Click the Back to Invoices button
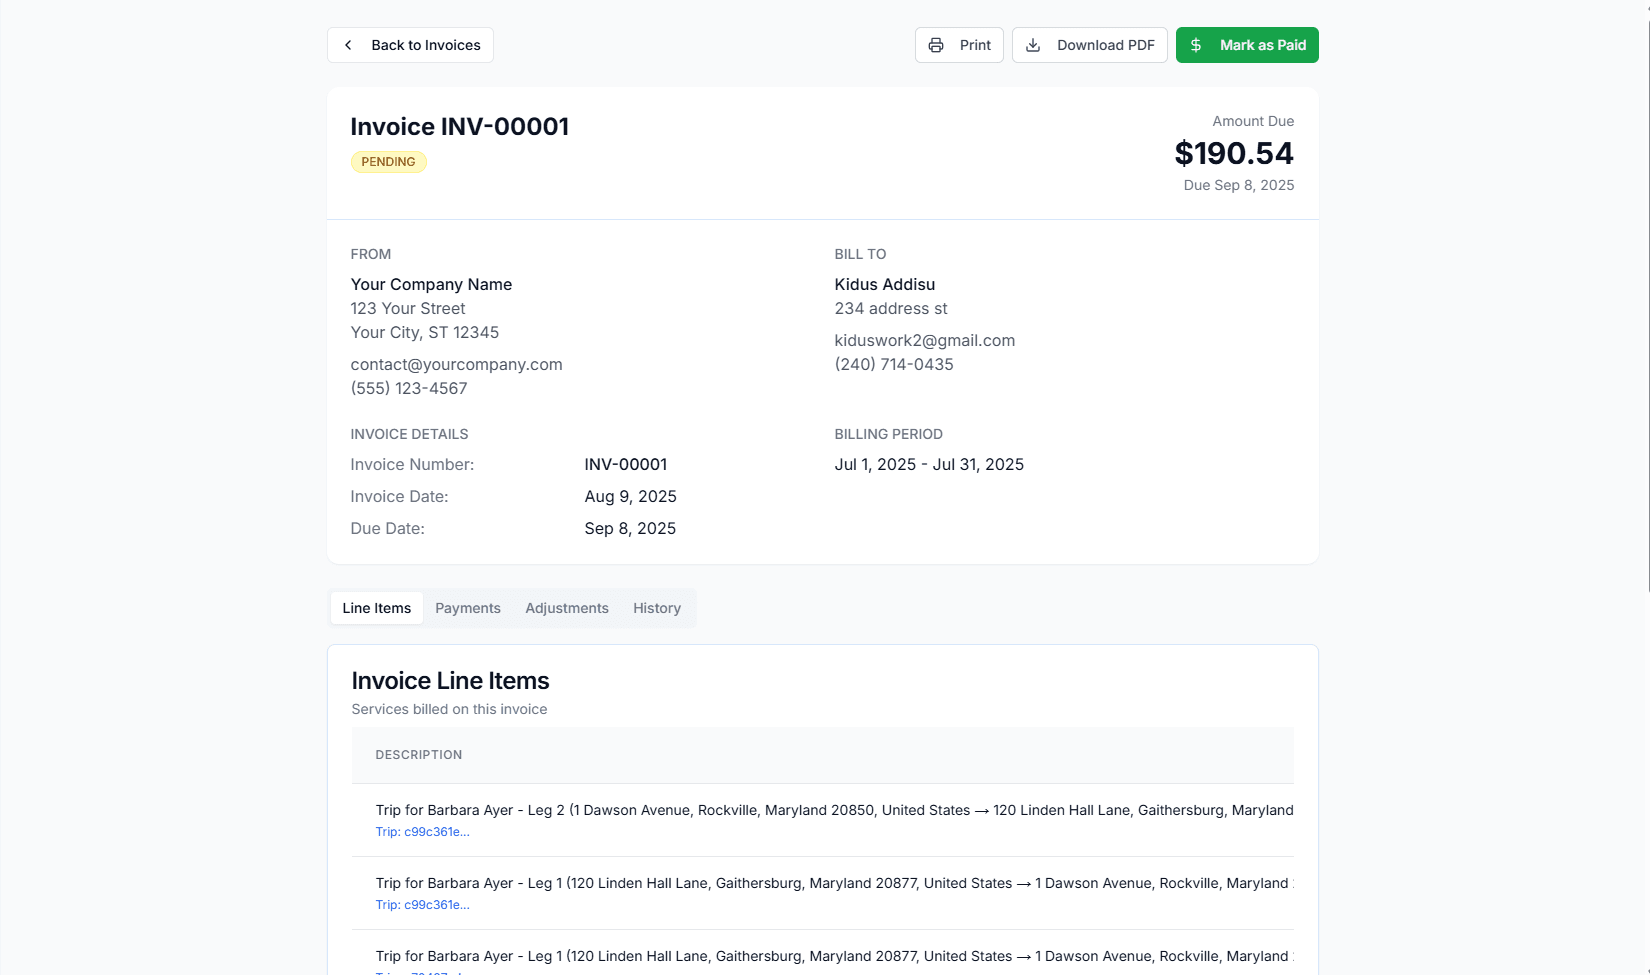1650x975 pixels. pyautogui.click(x=410, y=45)
